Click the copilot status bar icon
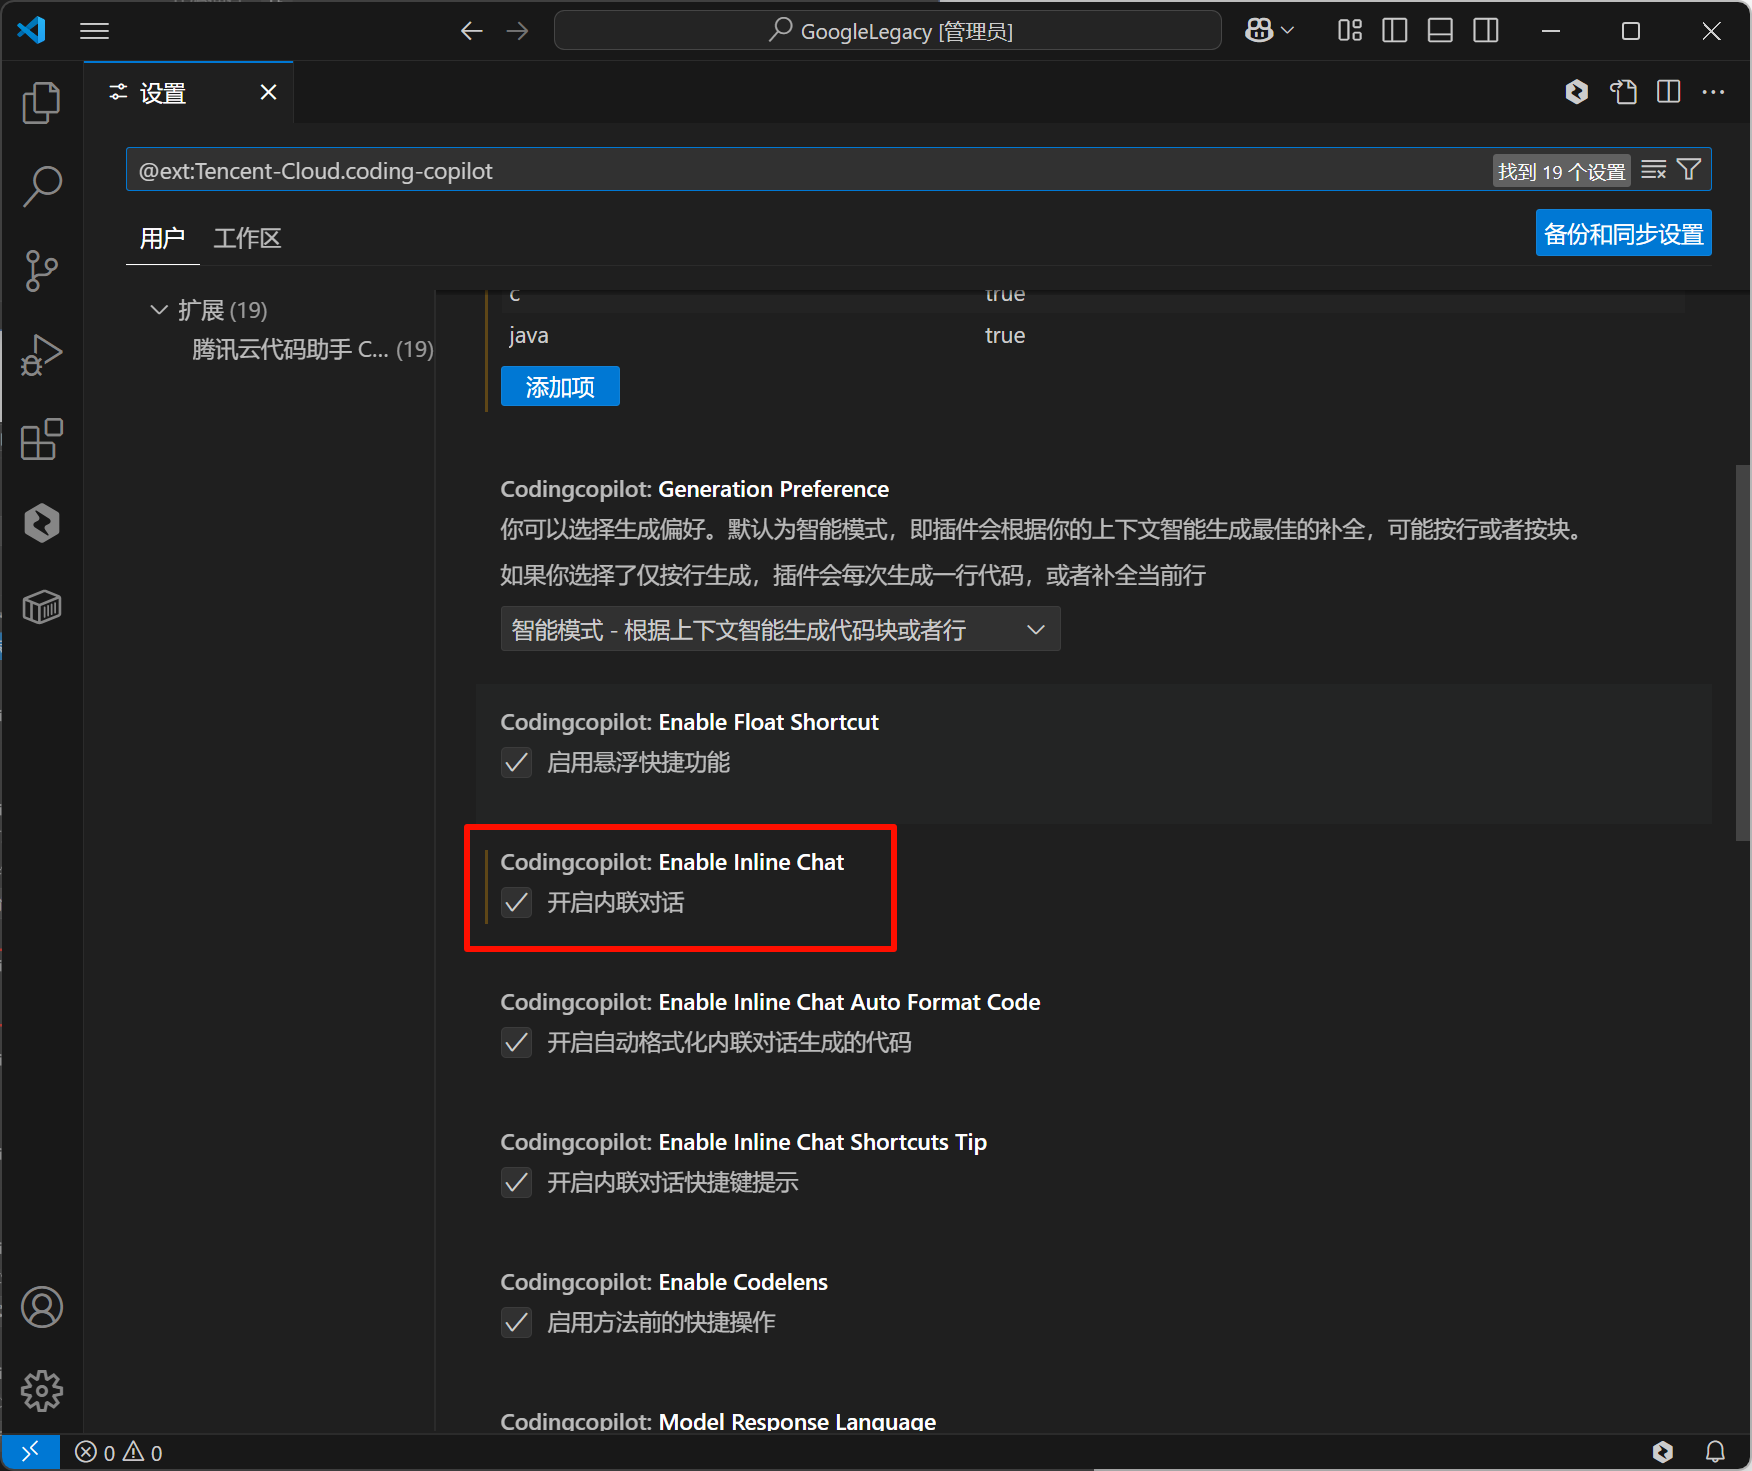Image resolution: width=1752 pixels, height=1471 pixels. click(x=1663, y=1452)
